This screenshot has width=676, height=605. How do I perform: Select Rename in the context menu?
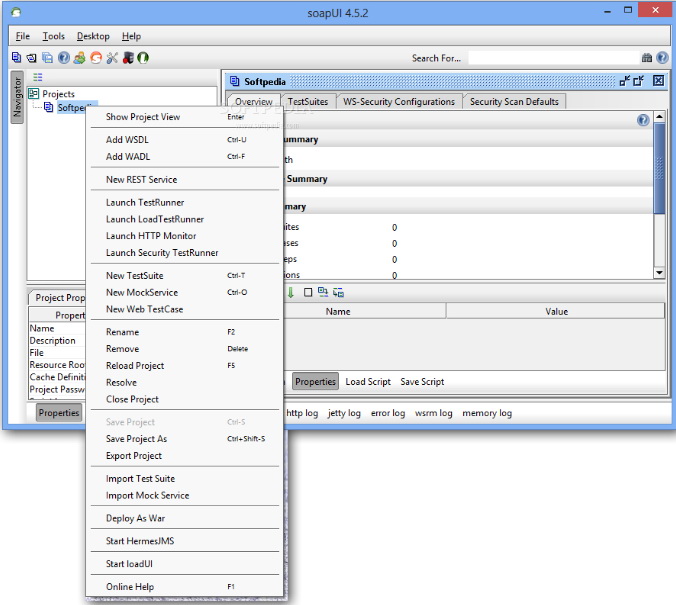pyautogui.click(x=185, y=332)
